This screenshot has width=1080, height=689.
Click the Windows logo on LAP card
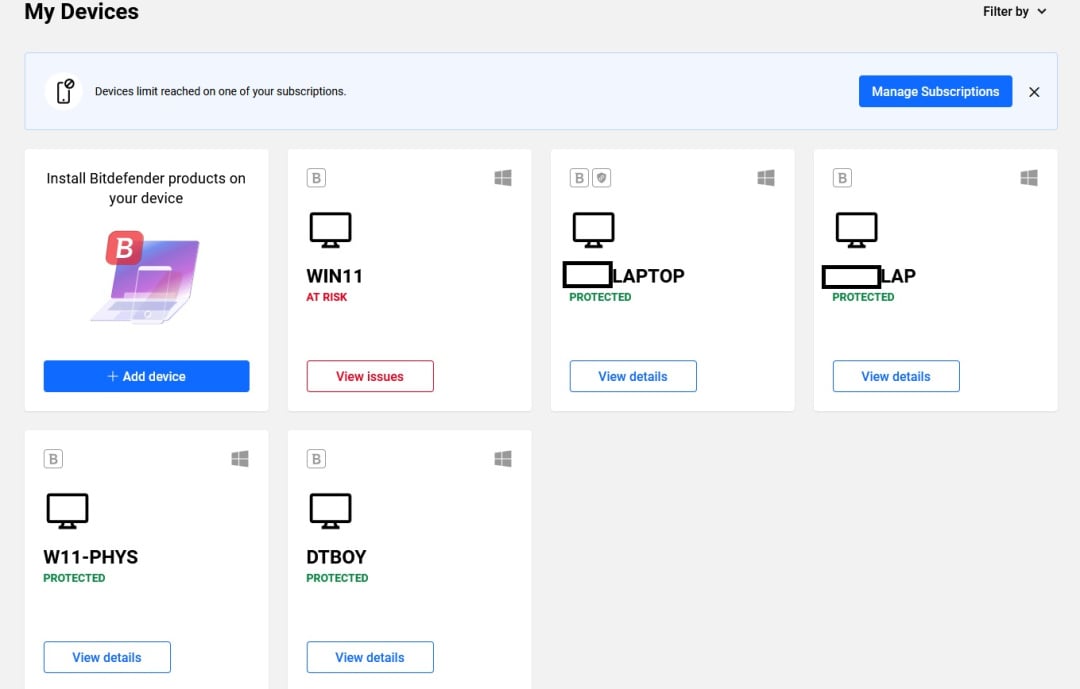1029,178
